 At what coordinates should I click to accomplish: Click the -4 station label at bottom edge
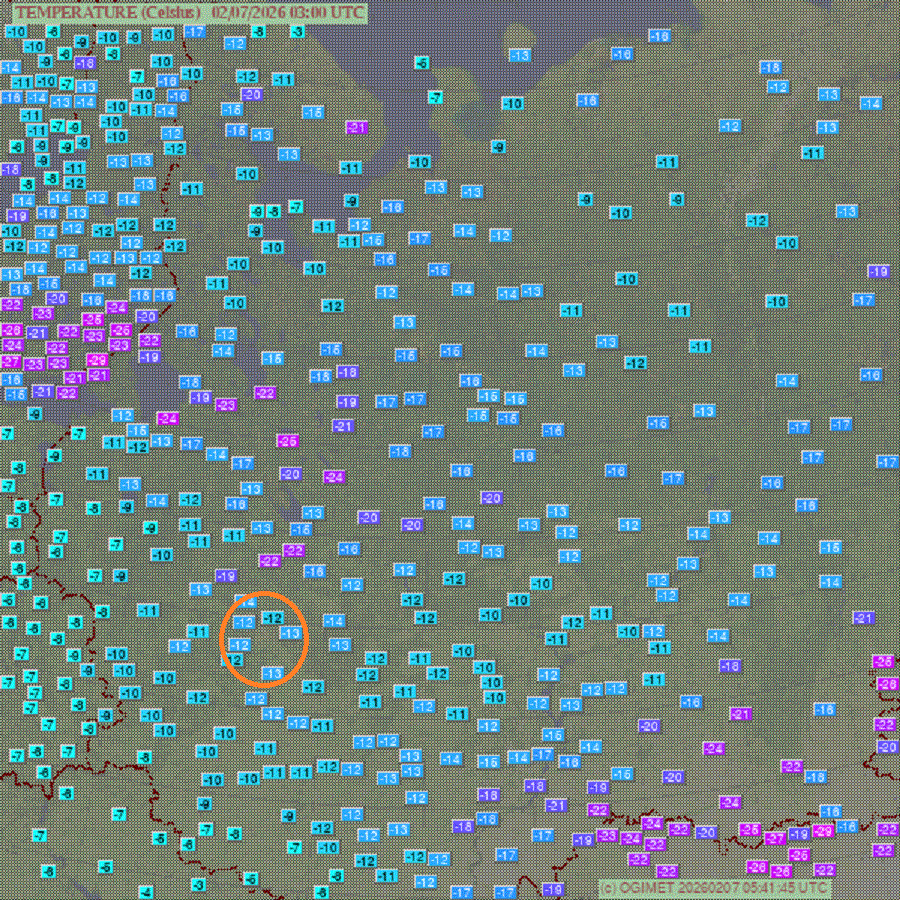click(146, 891)
